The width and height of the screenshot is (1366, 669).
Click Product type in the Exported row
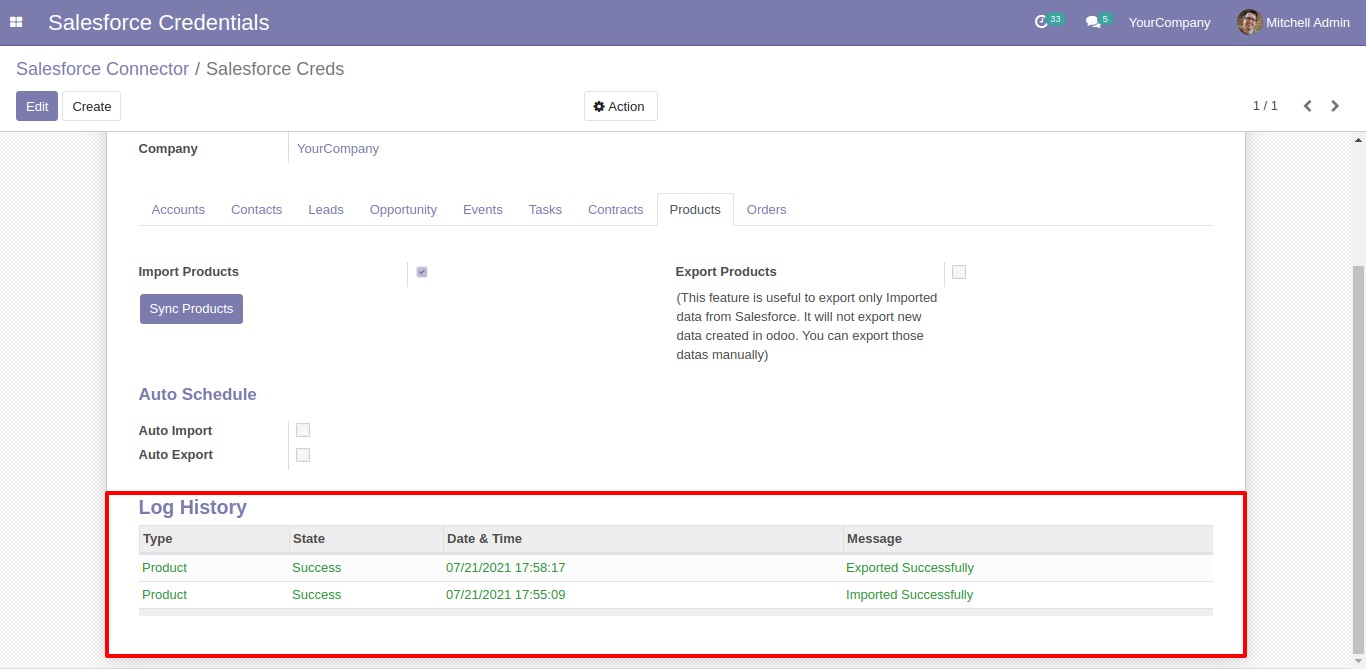[x=164, y=568]
